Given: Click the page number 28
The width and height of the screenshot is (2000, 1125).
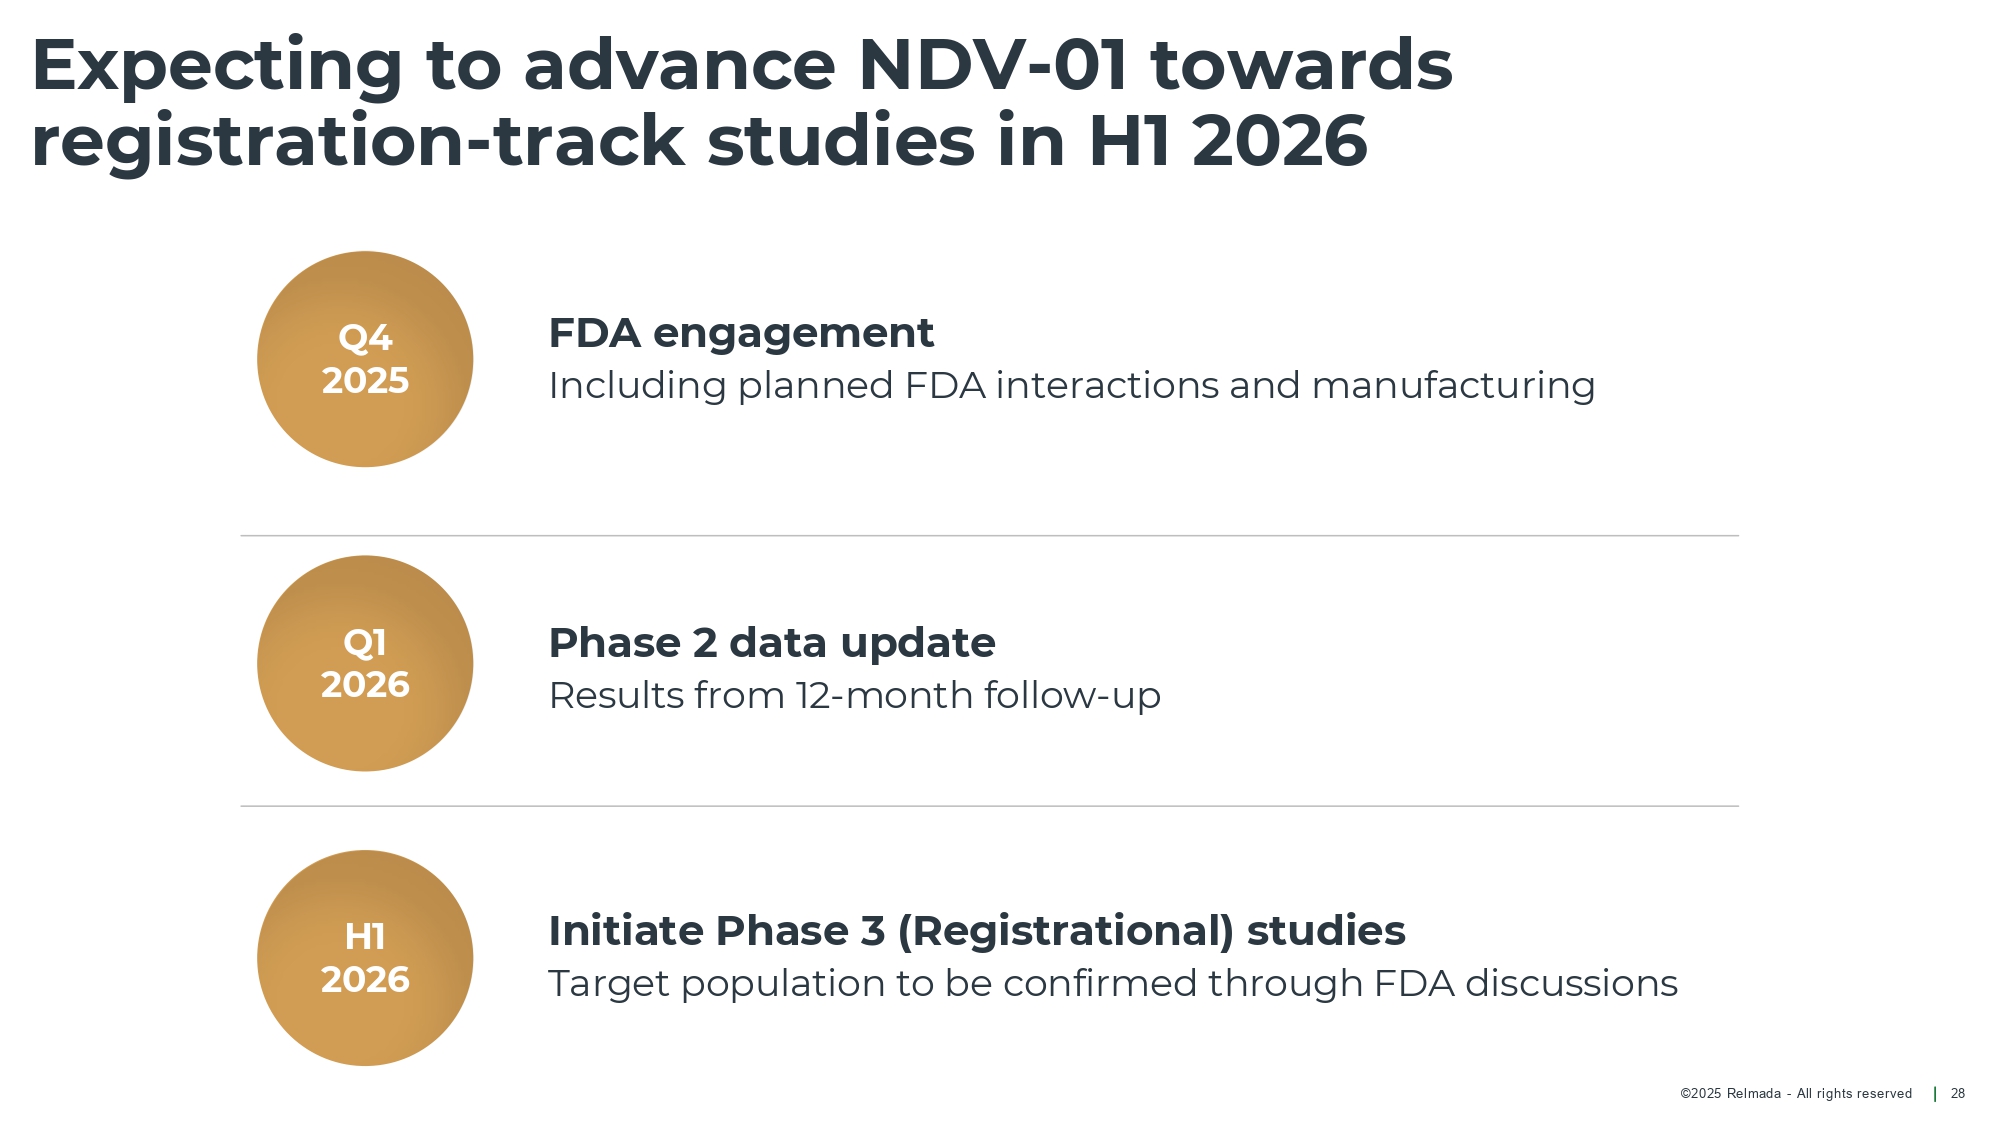Looking at the screenshot, I should tap(1958, 1094).
